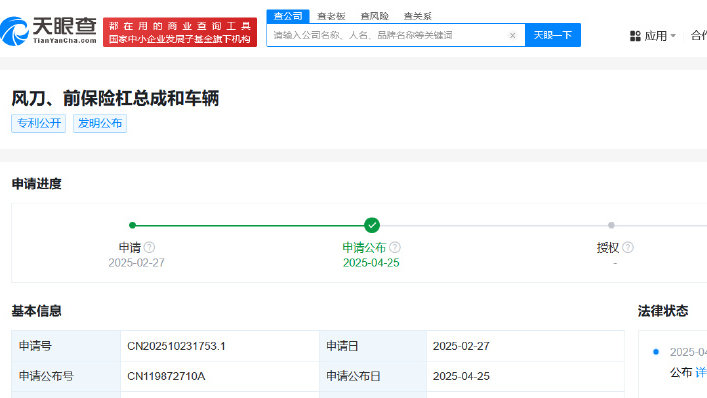Open the 详 details link under 法律状态

[x=701, y=372]
